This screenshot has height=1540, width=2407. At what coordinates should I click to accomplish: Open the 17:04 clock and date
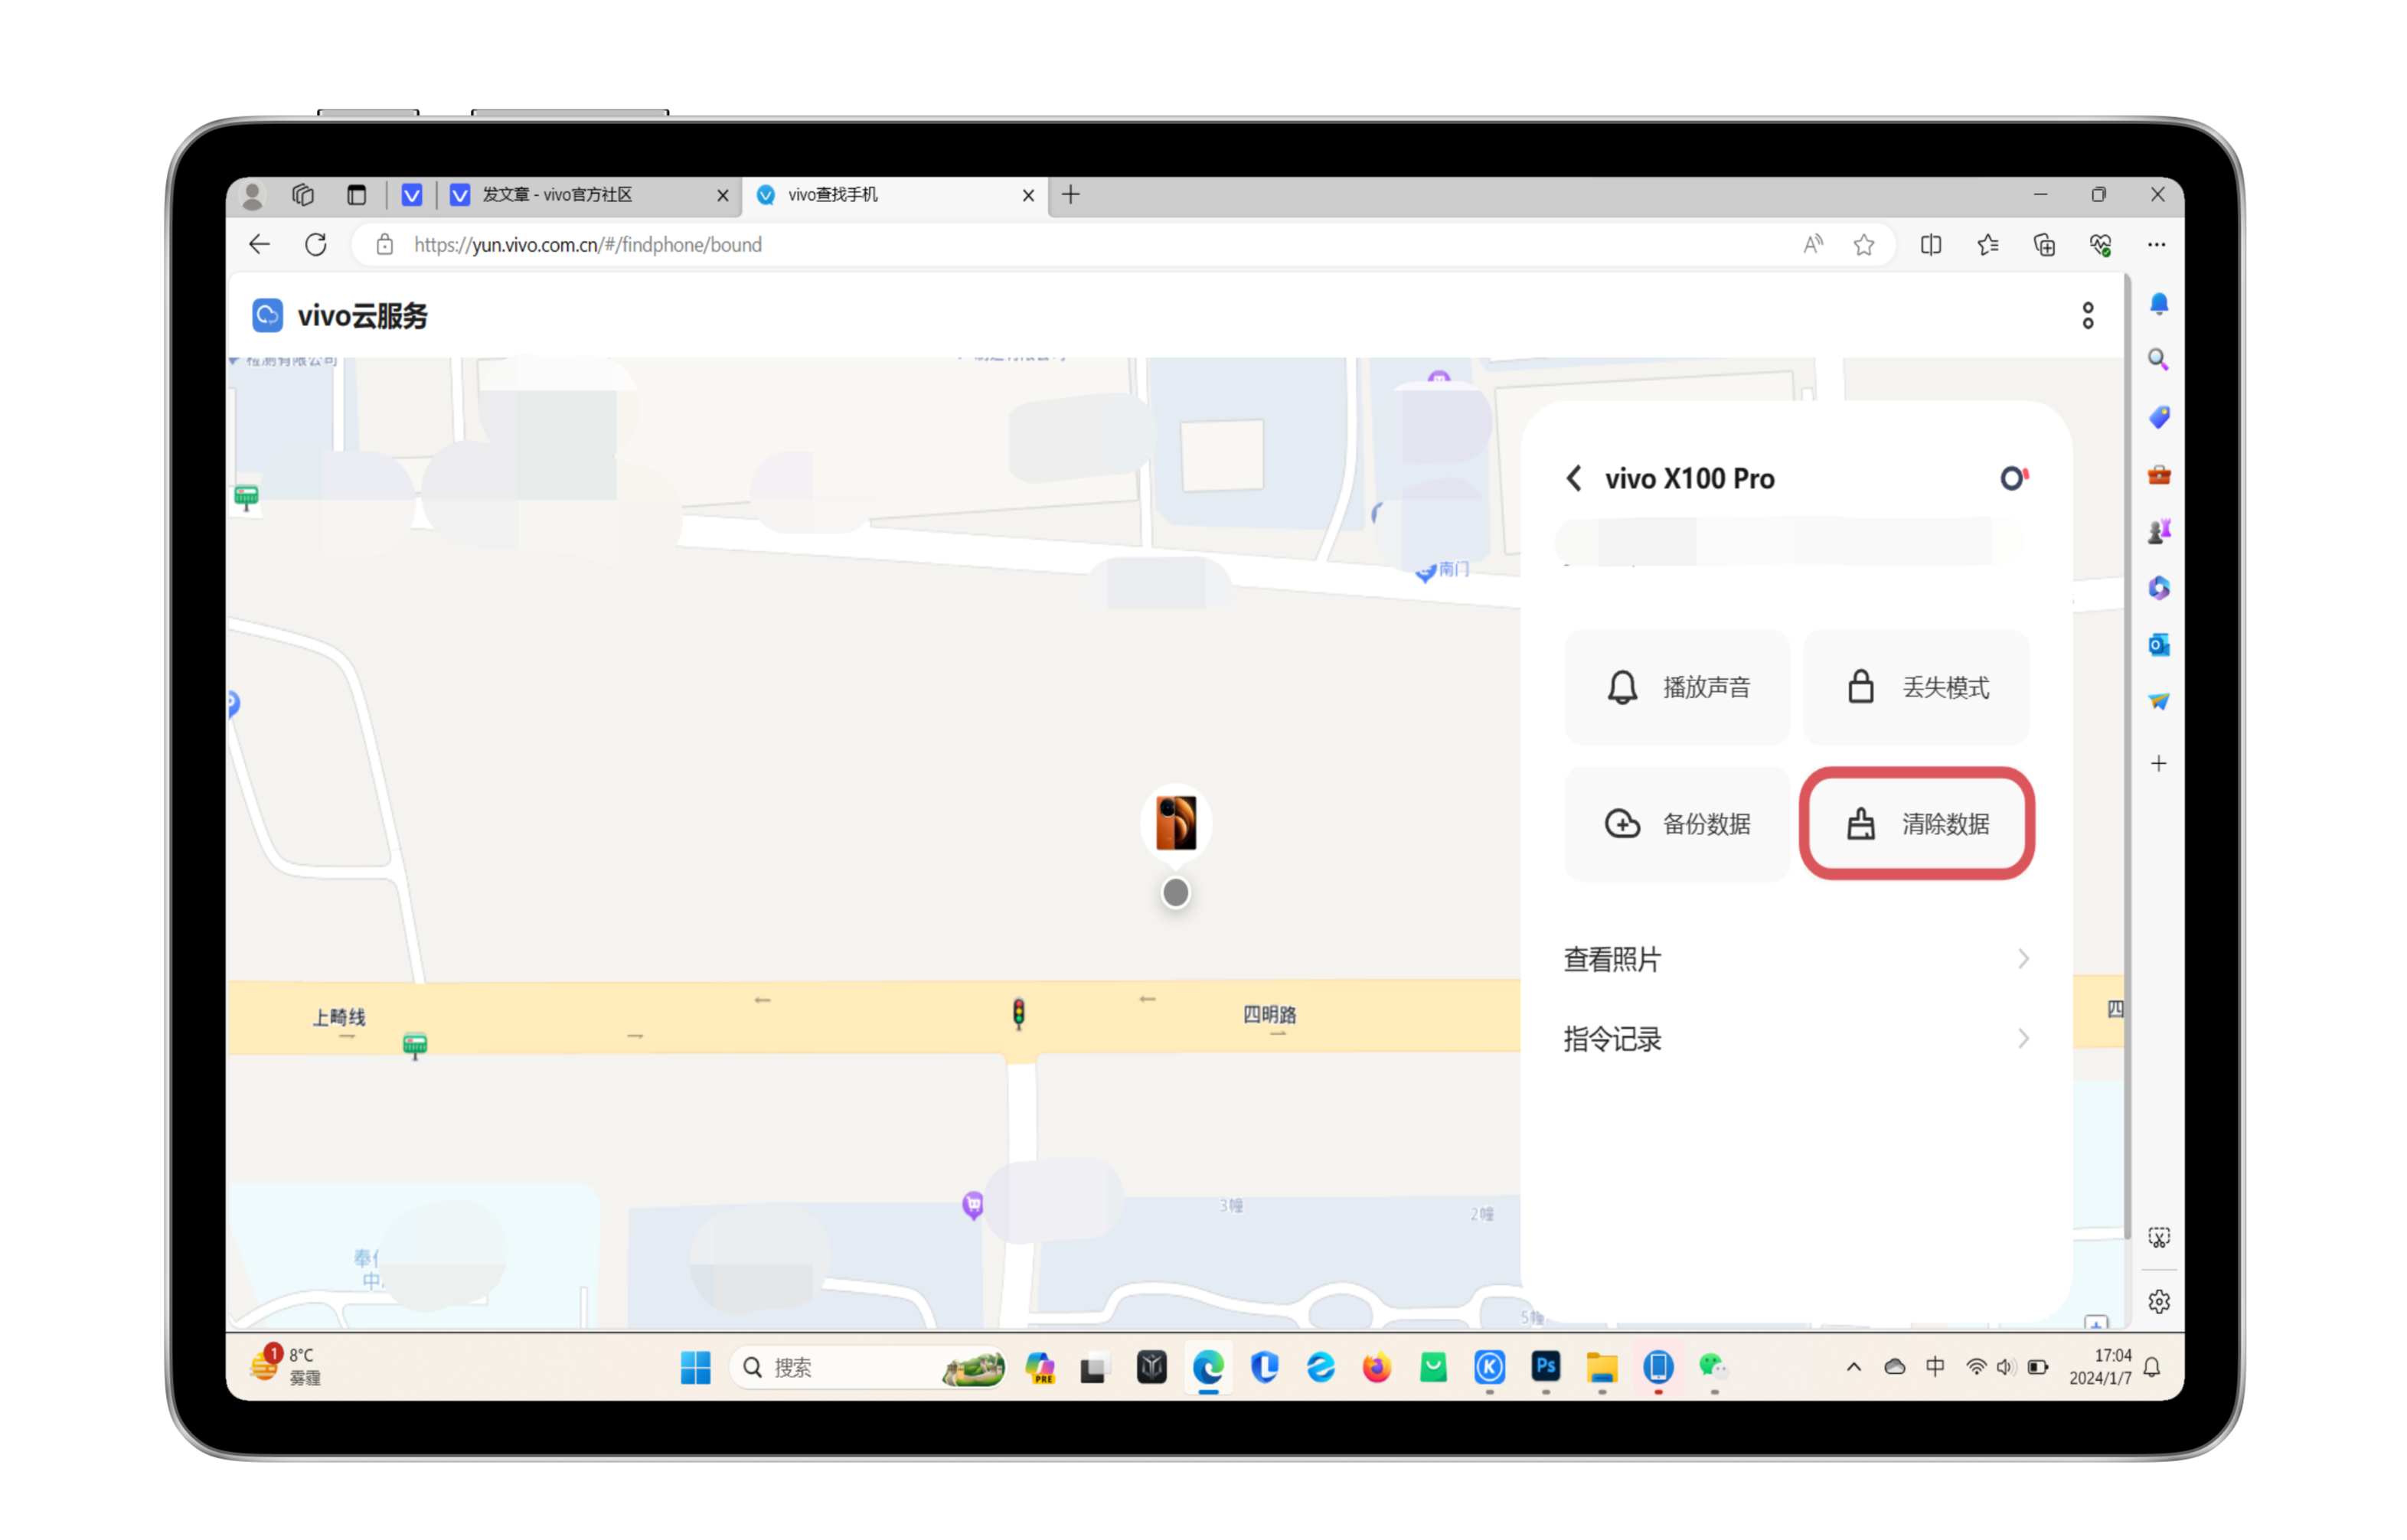click(x=2100, y=1367)
